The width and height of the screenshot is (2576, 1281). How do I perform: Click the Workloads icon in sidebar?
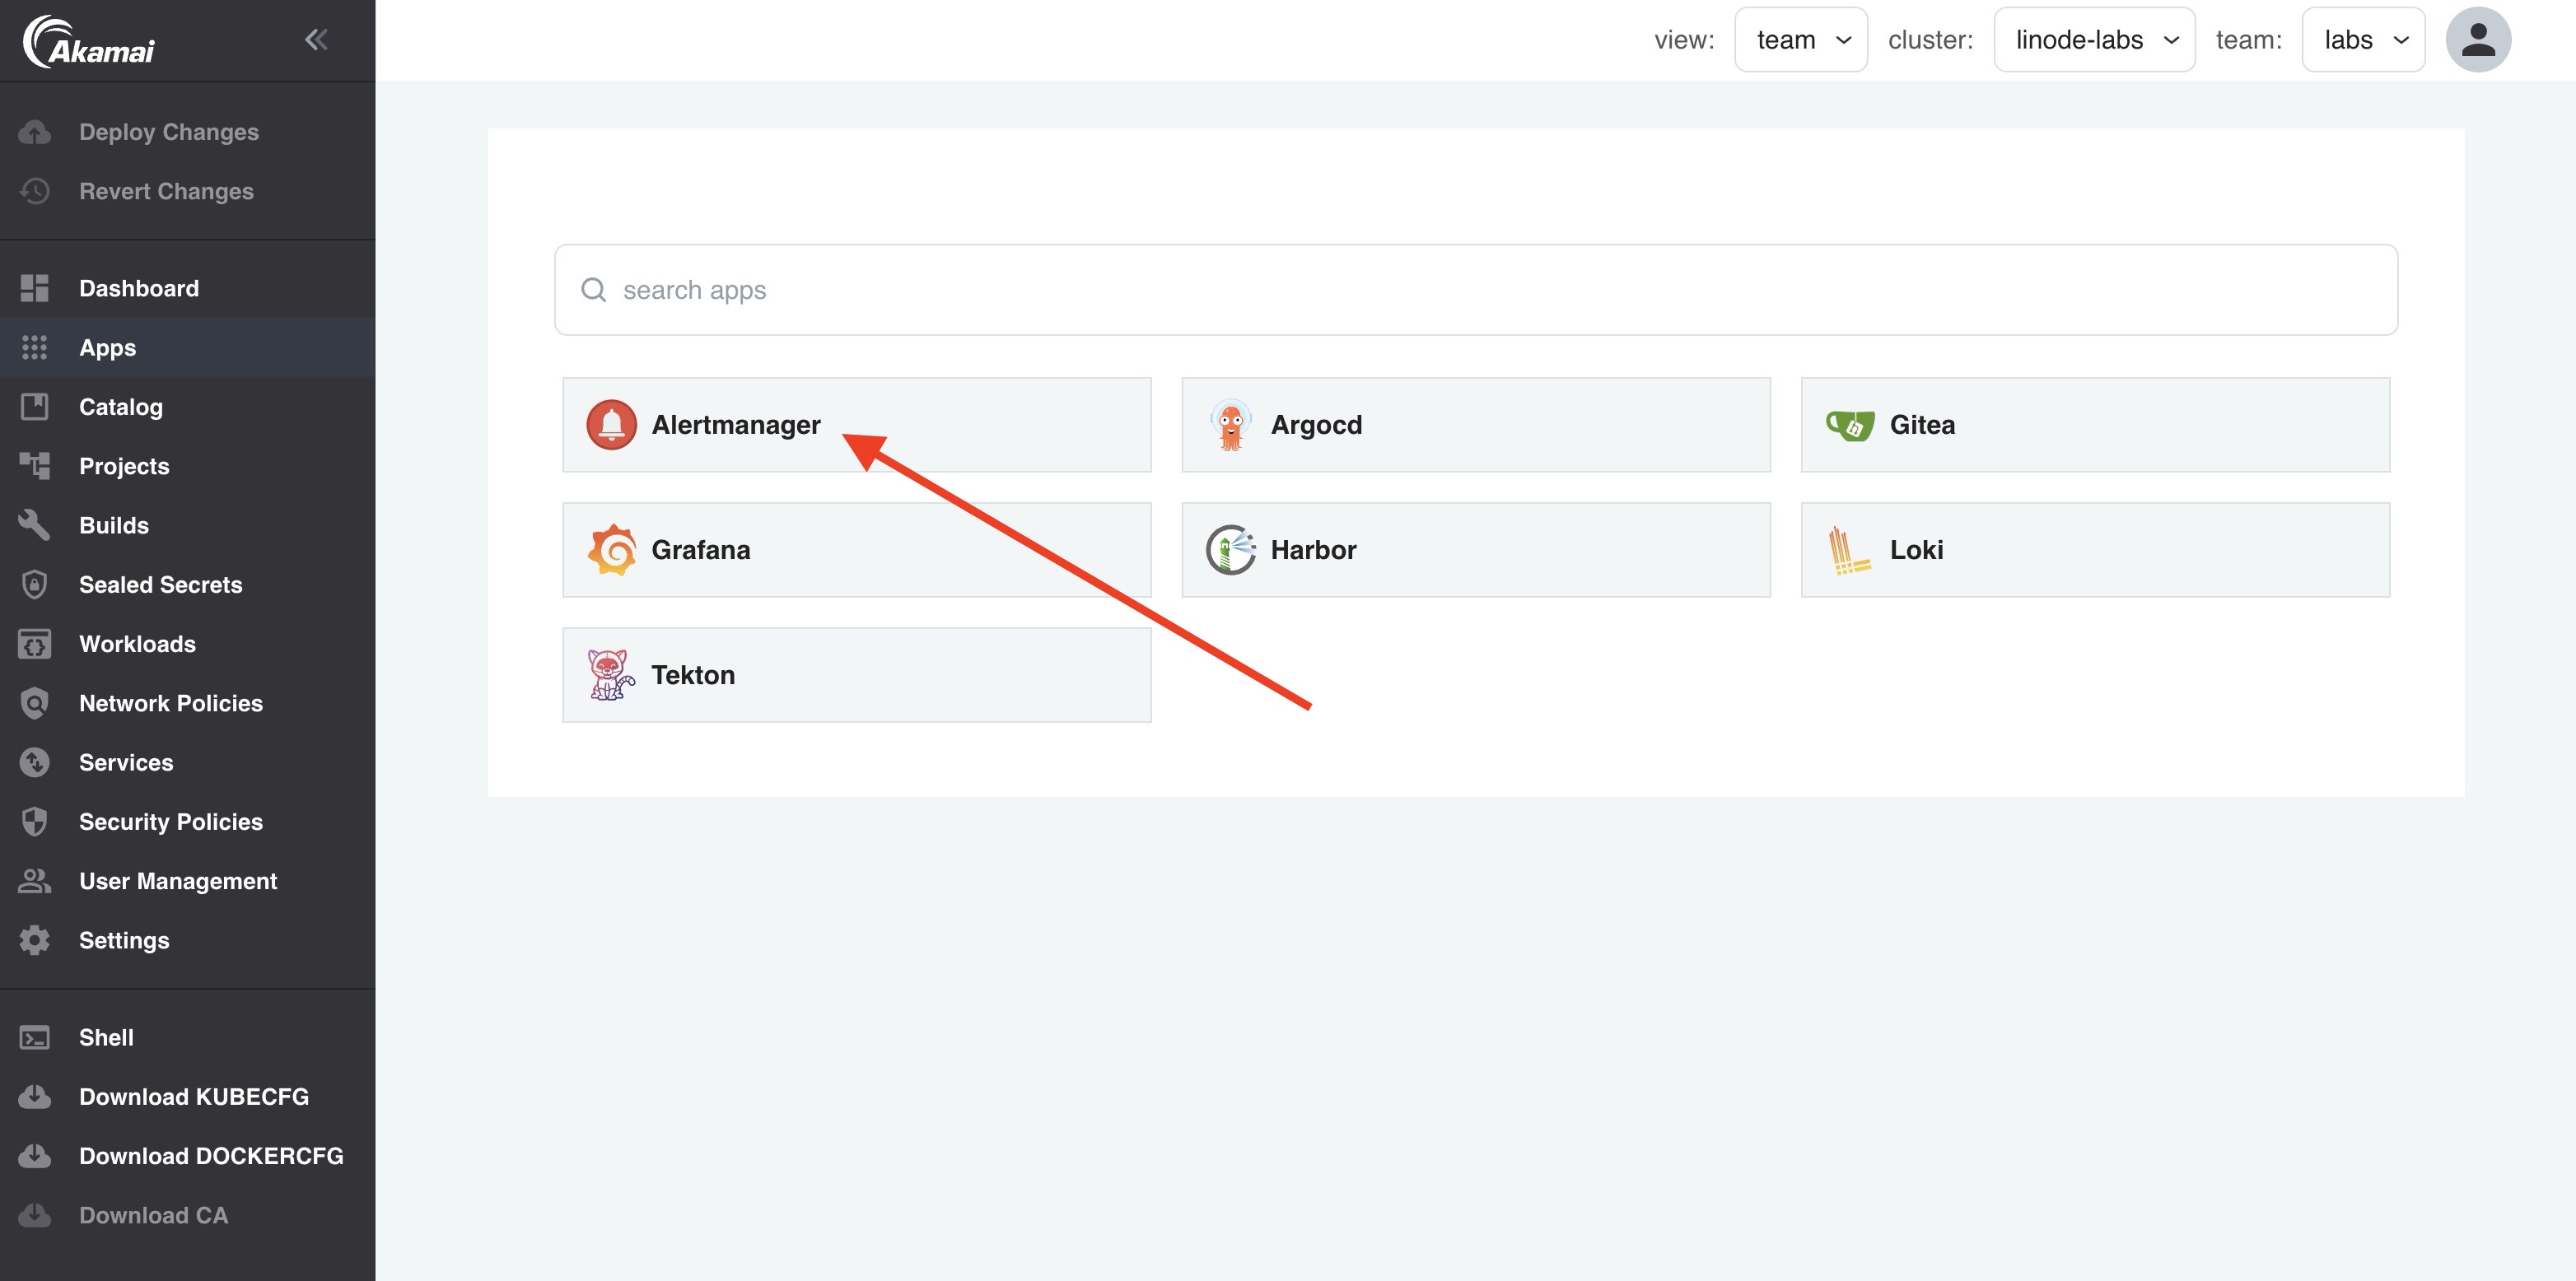click(35, 644)
